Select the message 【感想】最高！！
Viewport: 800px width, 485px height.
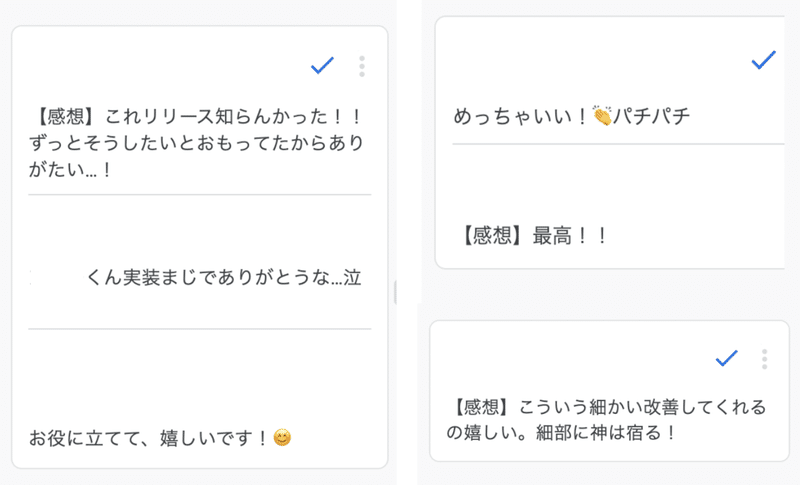tap(531, 236)
